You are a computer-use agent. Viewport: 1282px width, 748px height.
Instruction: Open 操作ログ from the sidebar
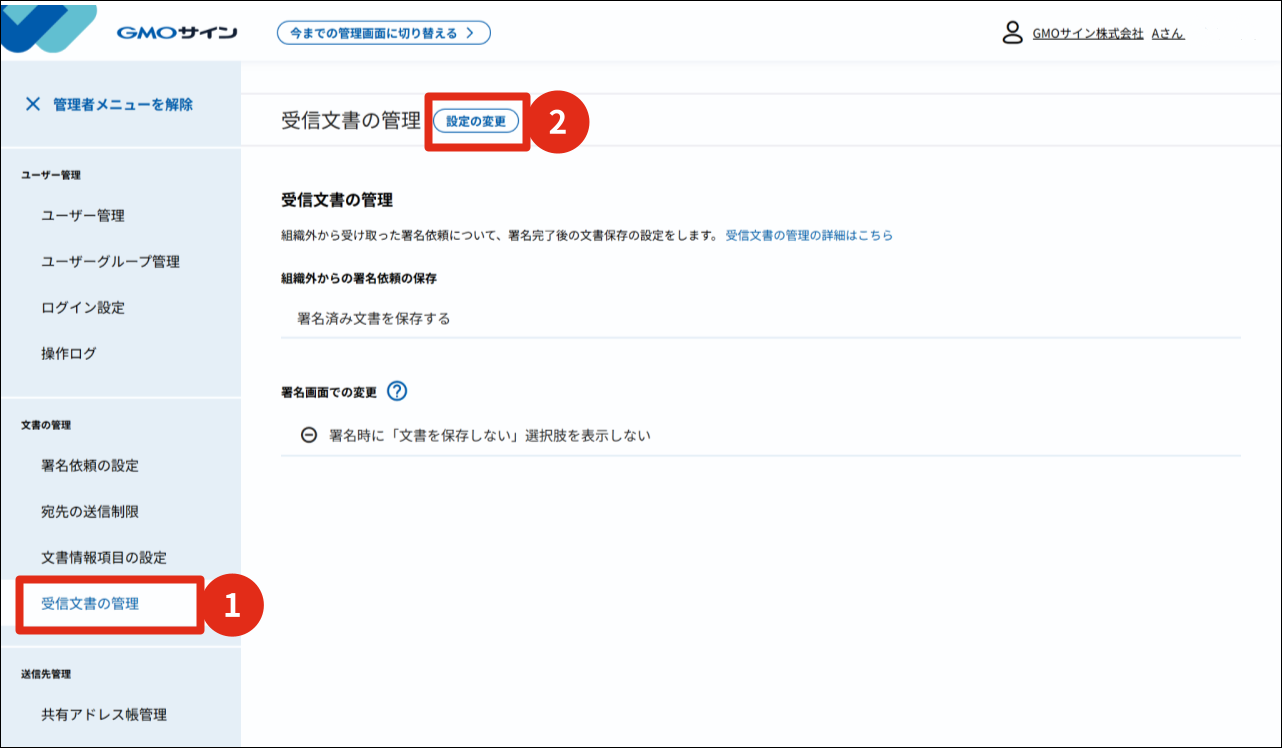(x=69, y=354)
